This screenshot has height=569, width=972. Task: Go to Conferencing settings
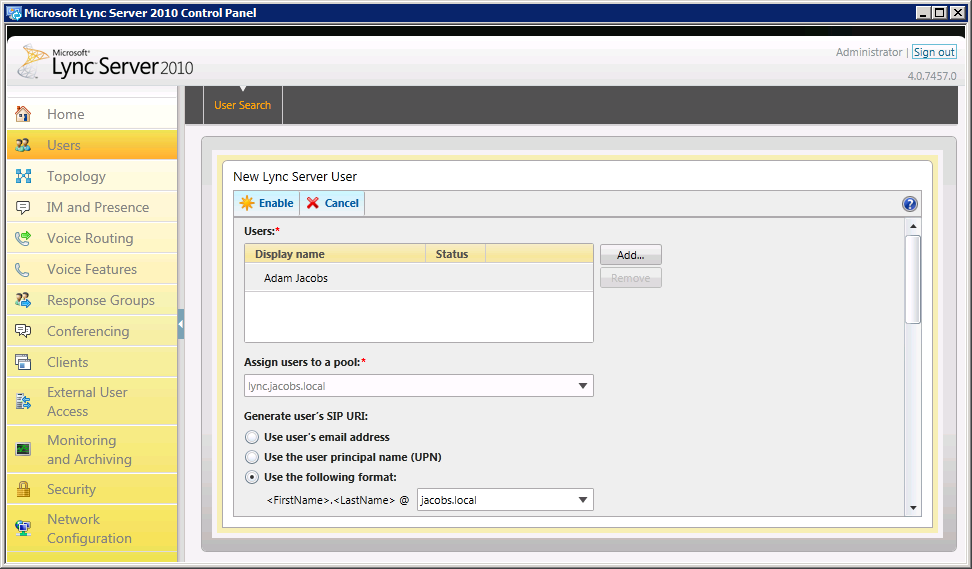92,331
